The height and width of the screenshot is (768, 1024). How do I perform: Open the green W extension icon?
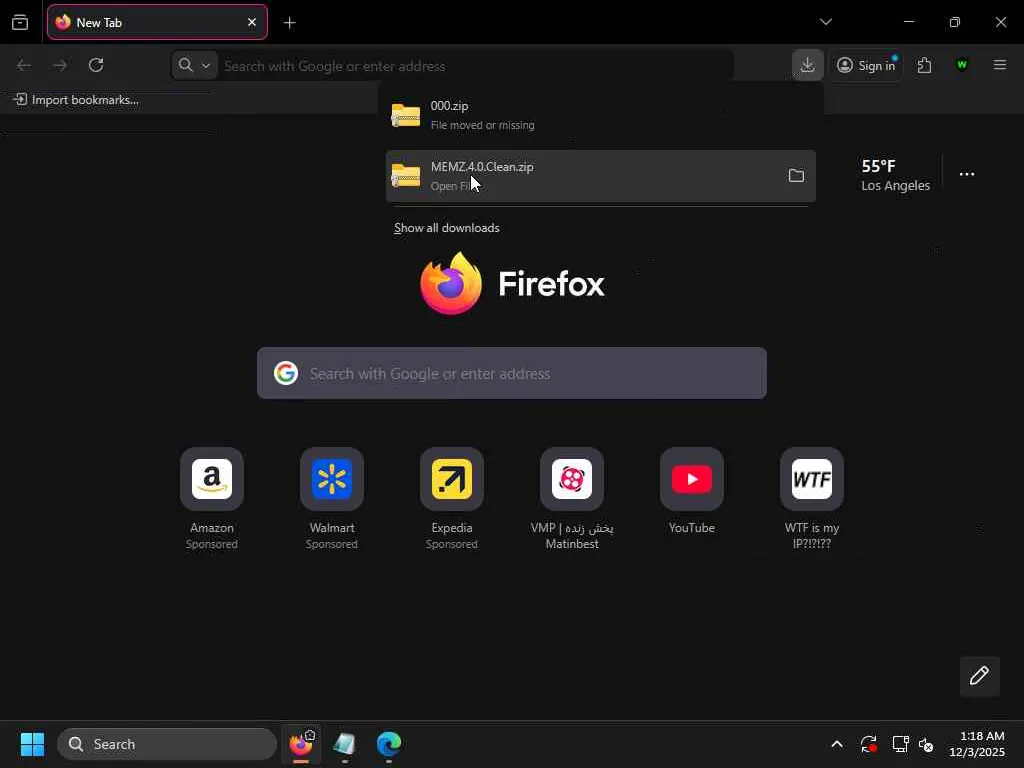click(961, 65)
